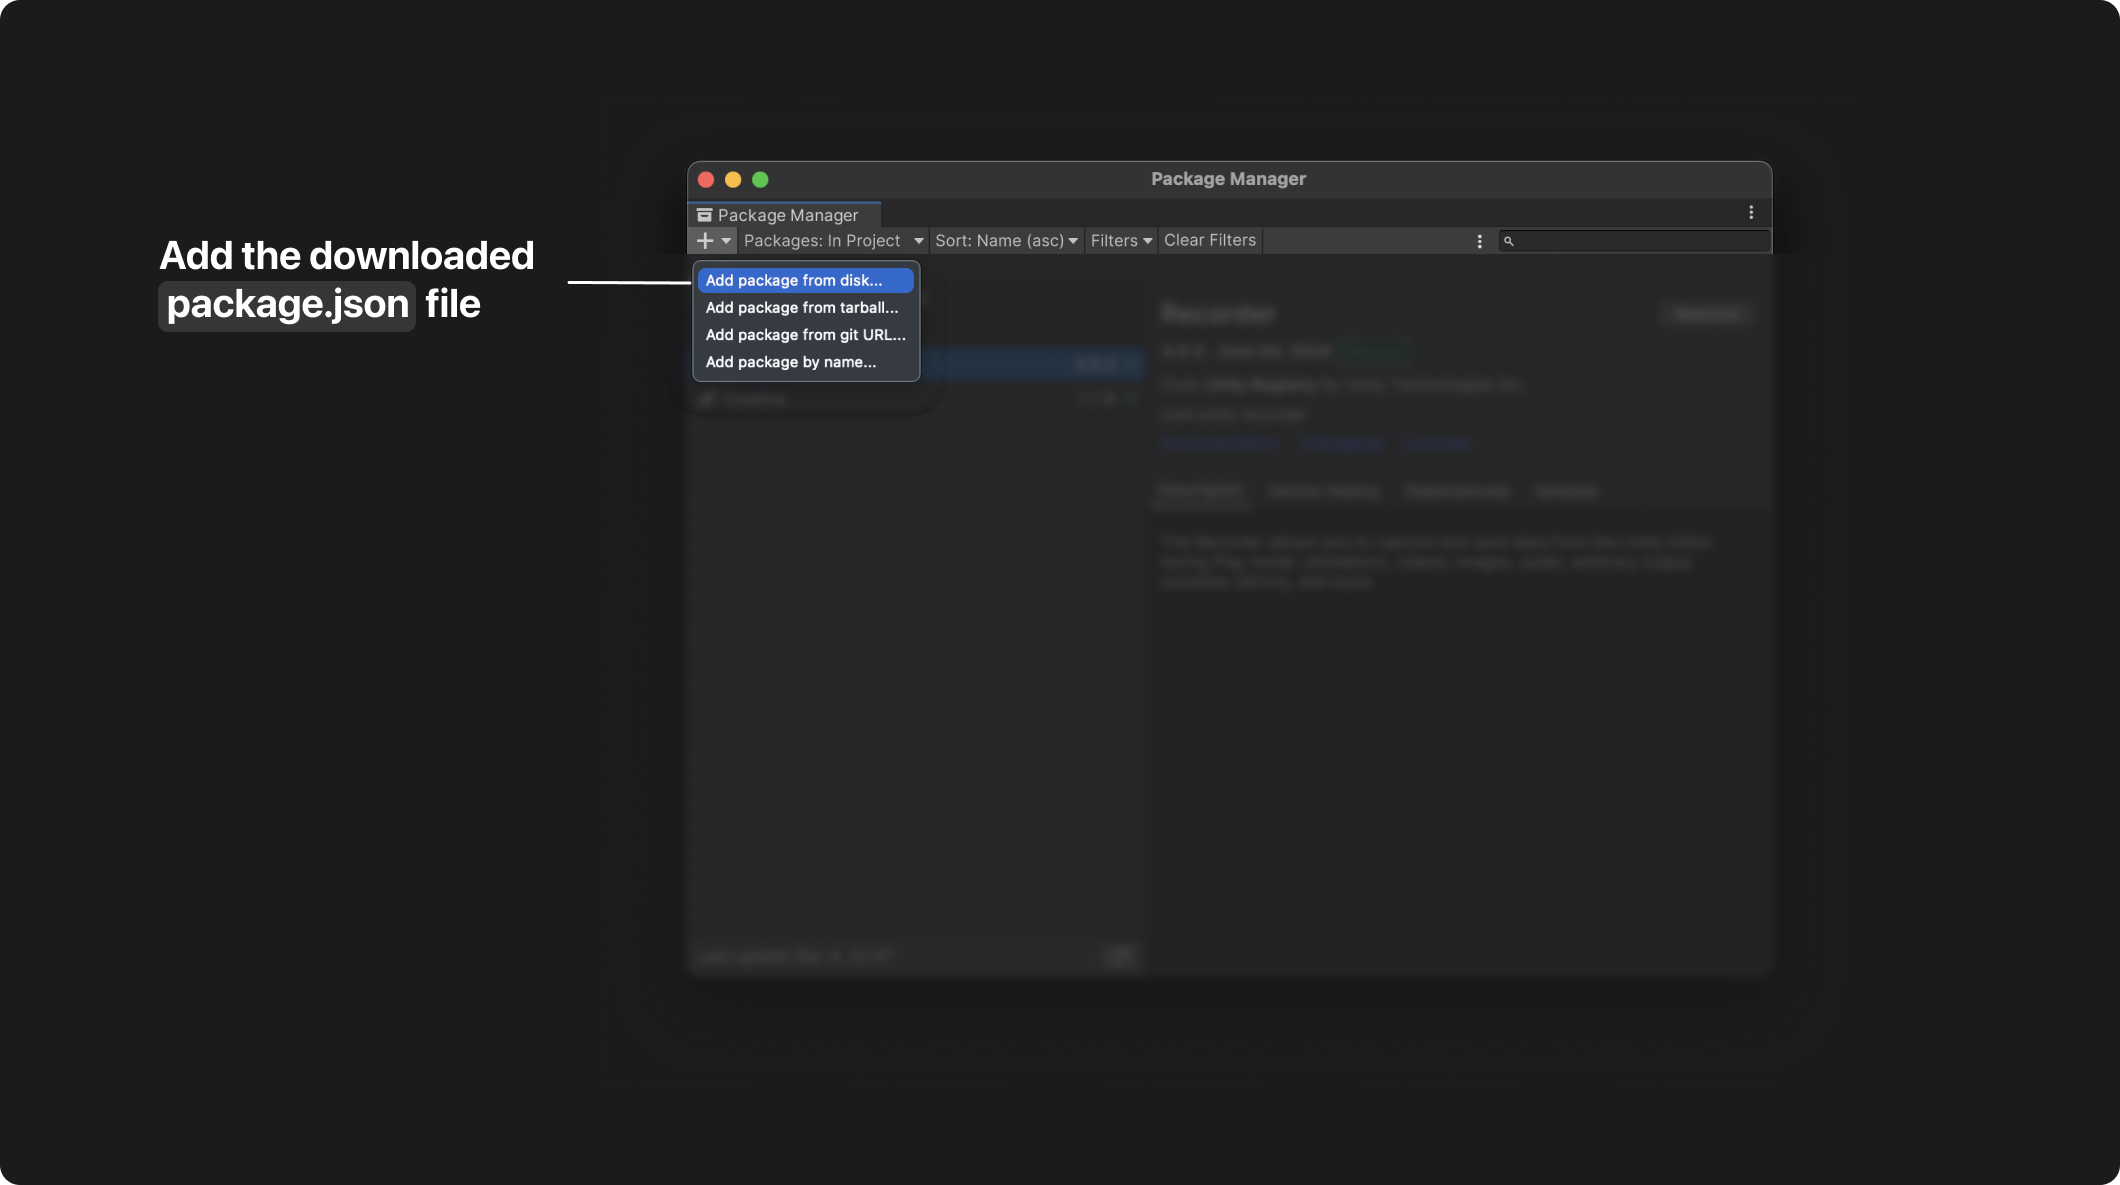Expand the Filters dropdown
This screenshot has width=2120, height=1185.
click(x=1121, y=241)
